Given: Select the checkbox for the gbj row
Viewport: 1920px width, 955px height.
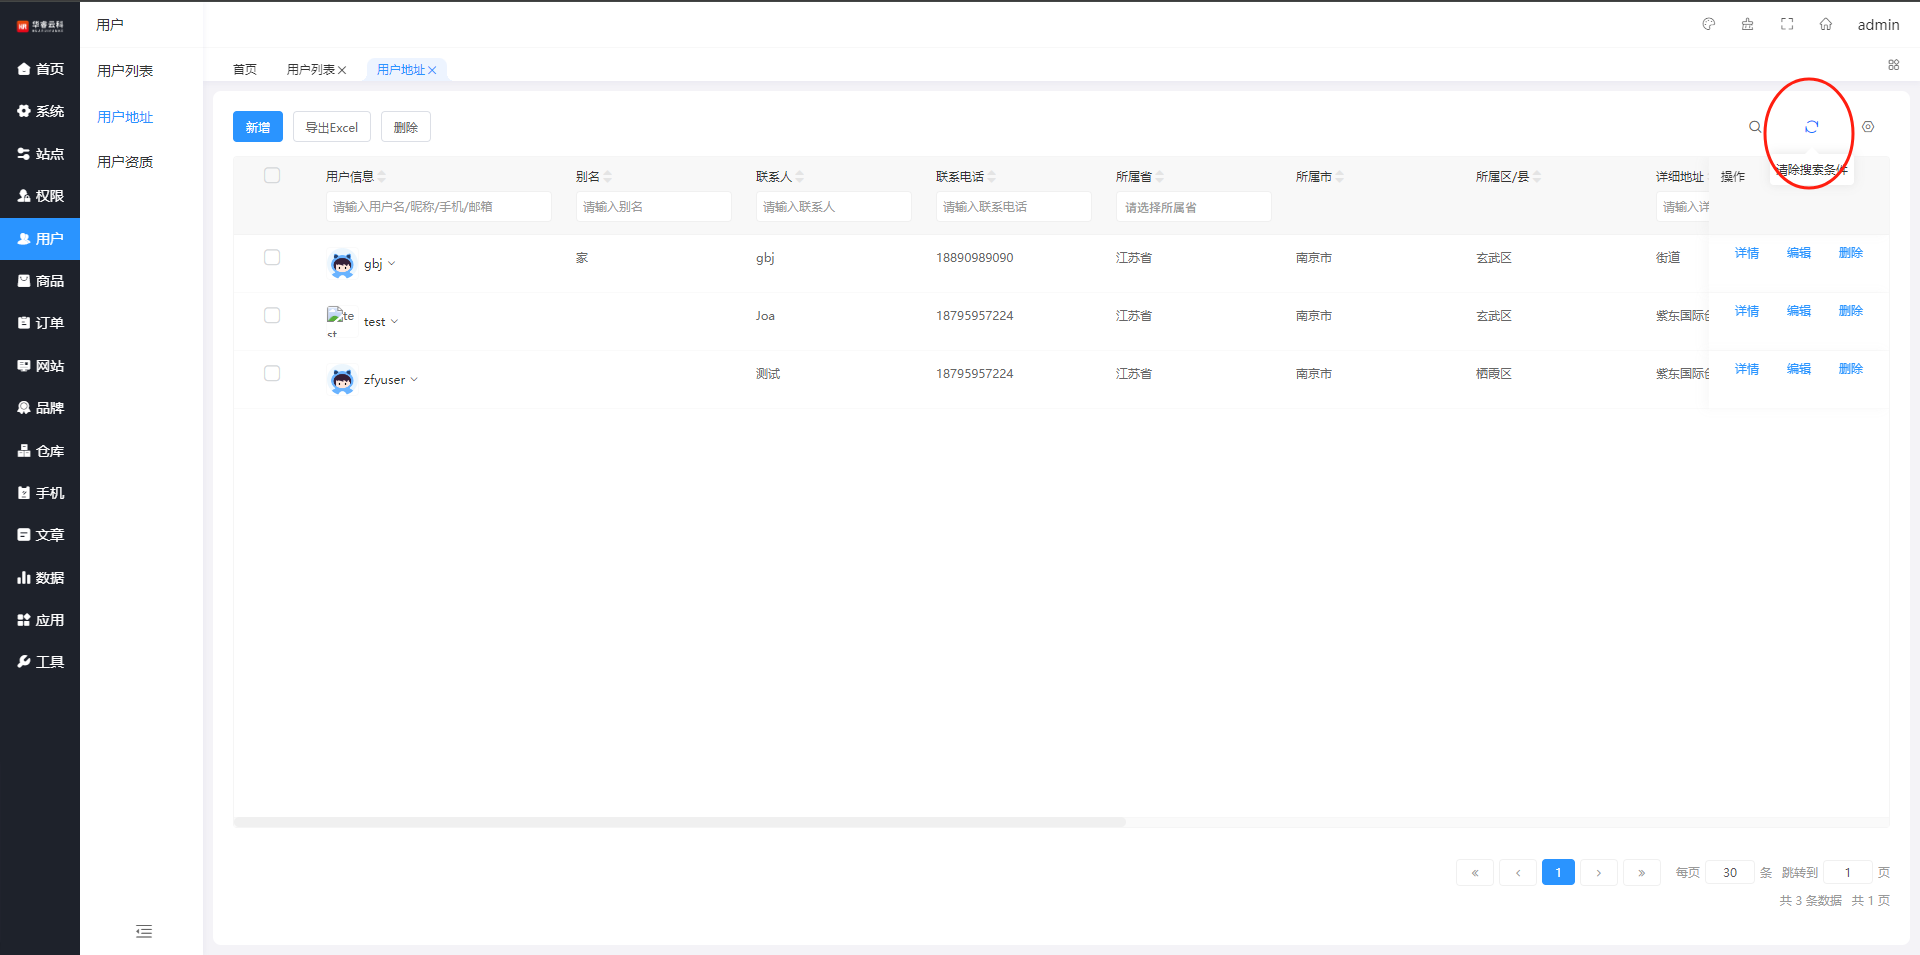Looking at the screenshot, I should (272, 258).
